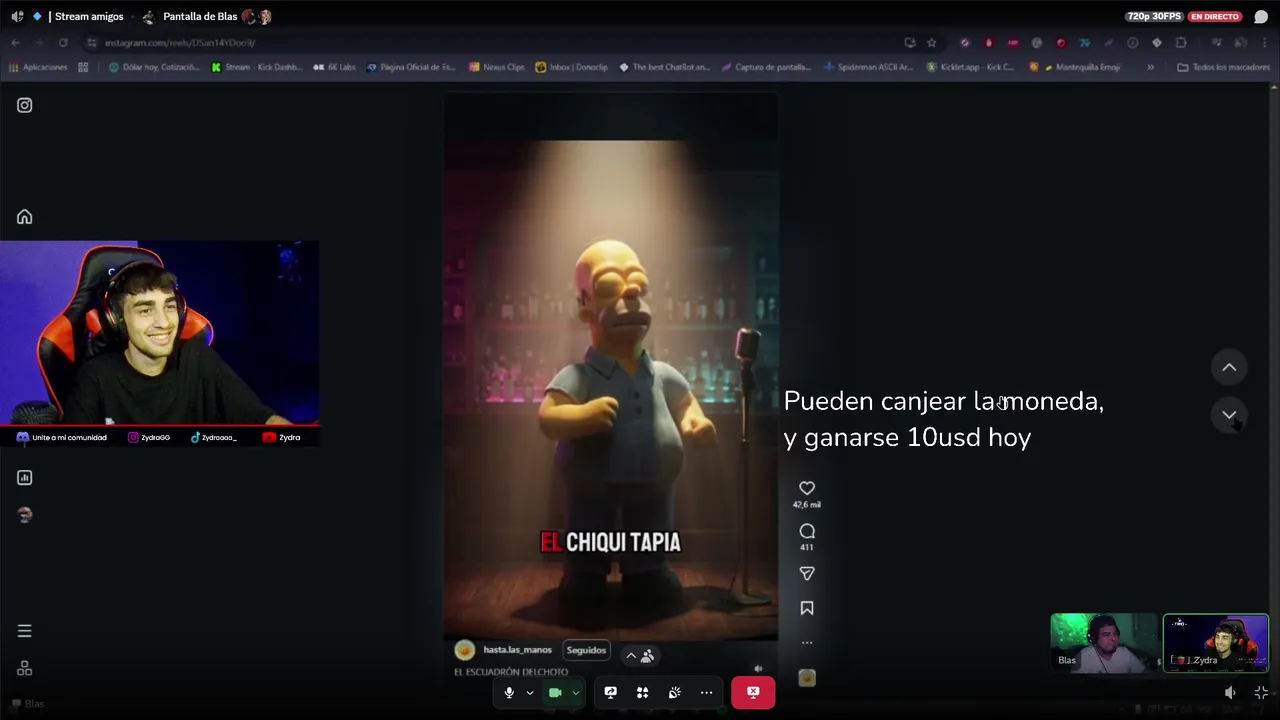Open 720p 30FPS stream quality badge

pos(1155,16)
